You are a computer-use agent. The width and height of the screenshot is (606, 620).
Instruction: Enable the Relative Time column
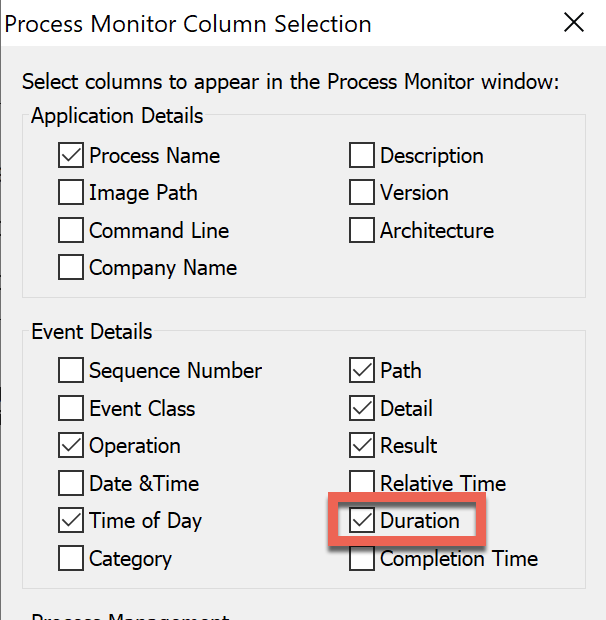point(362,482)
